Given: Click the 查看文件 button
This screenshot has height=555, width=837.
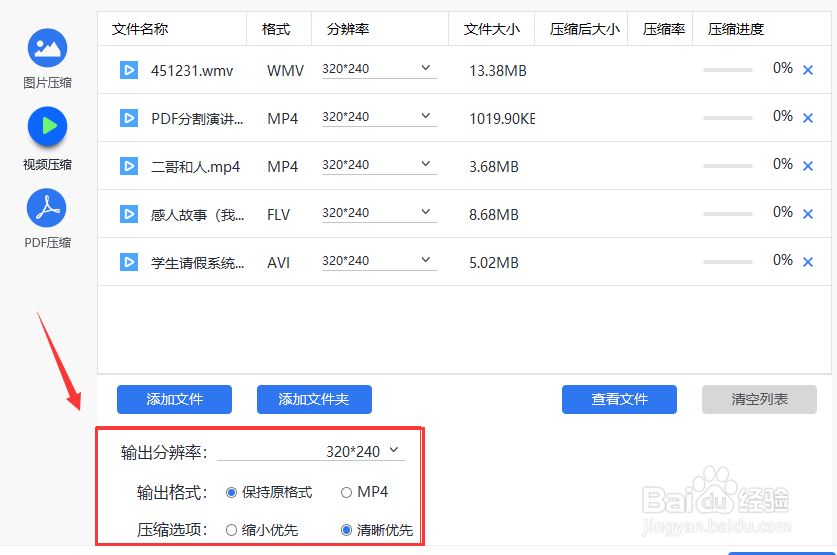Looking at the screenshot, I should click(x=619, y=399).
